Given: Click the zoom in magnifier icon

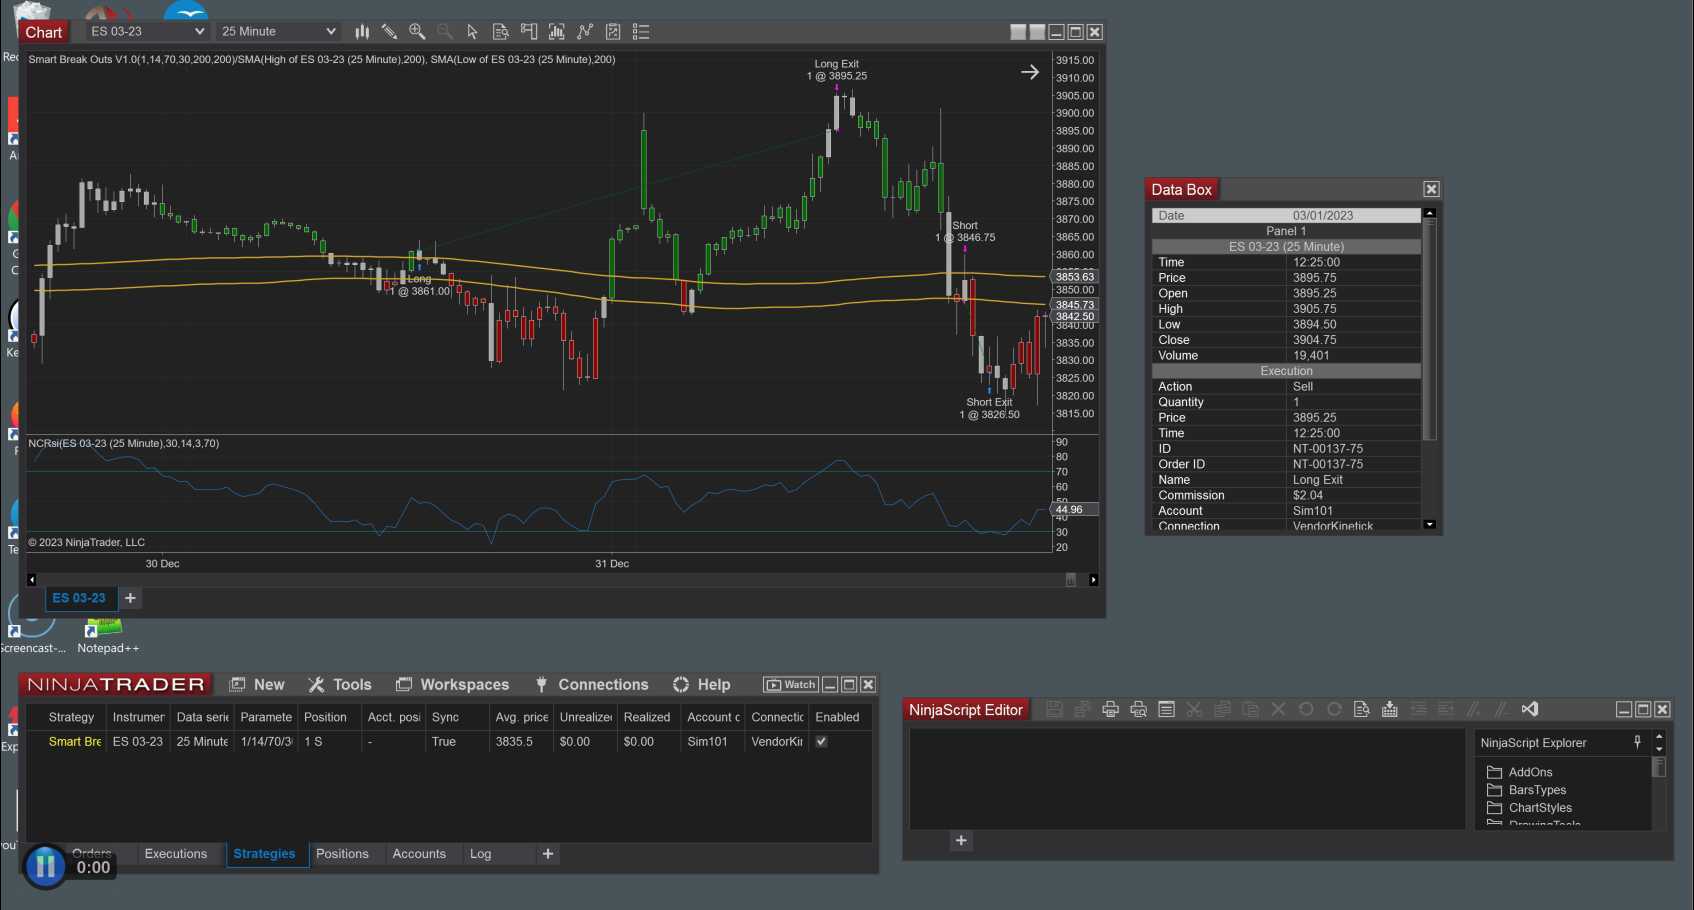Looking at the screenshot, I should (417, 32).
